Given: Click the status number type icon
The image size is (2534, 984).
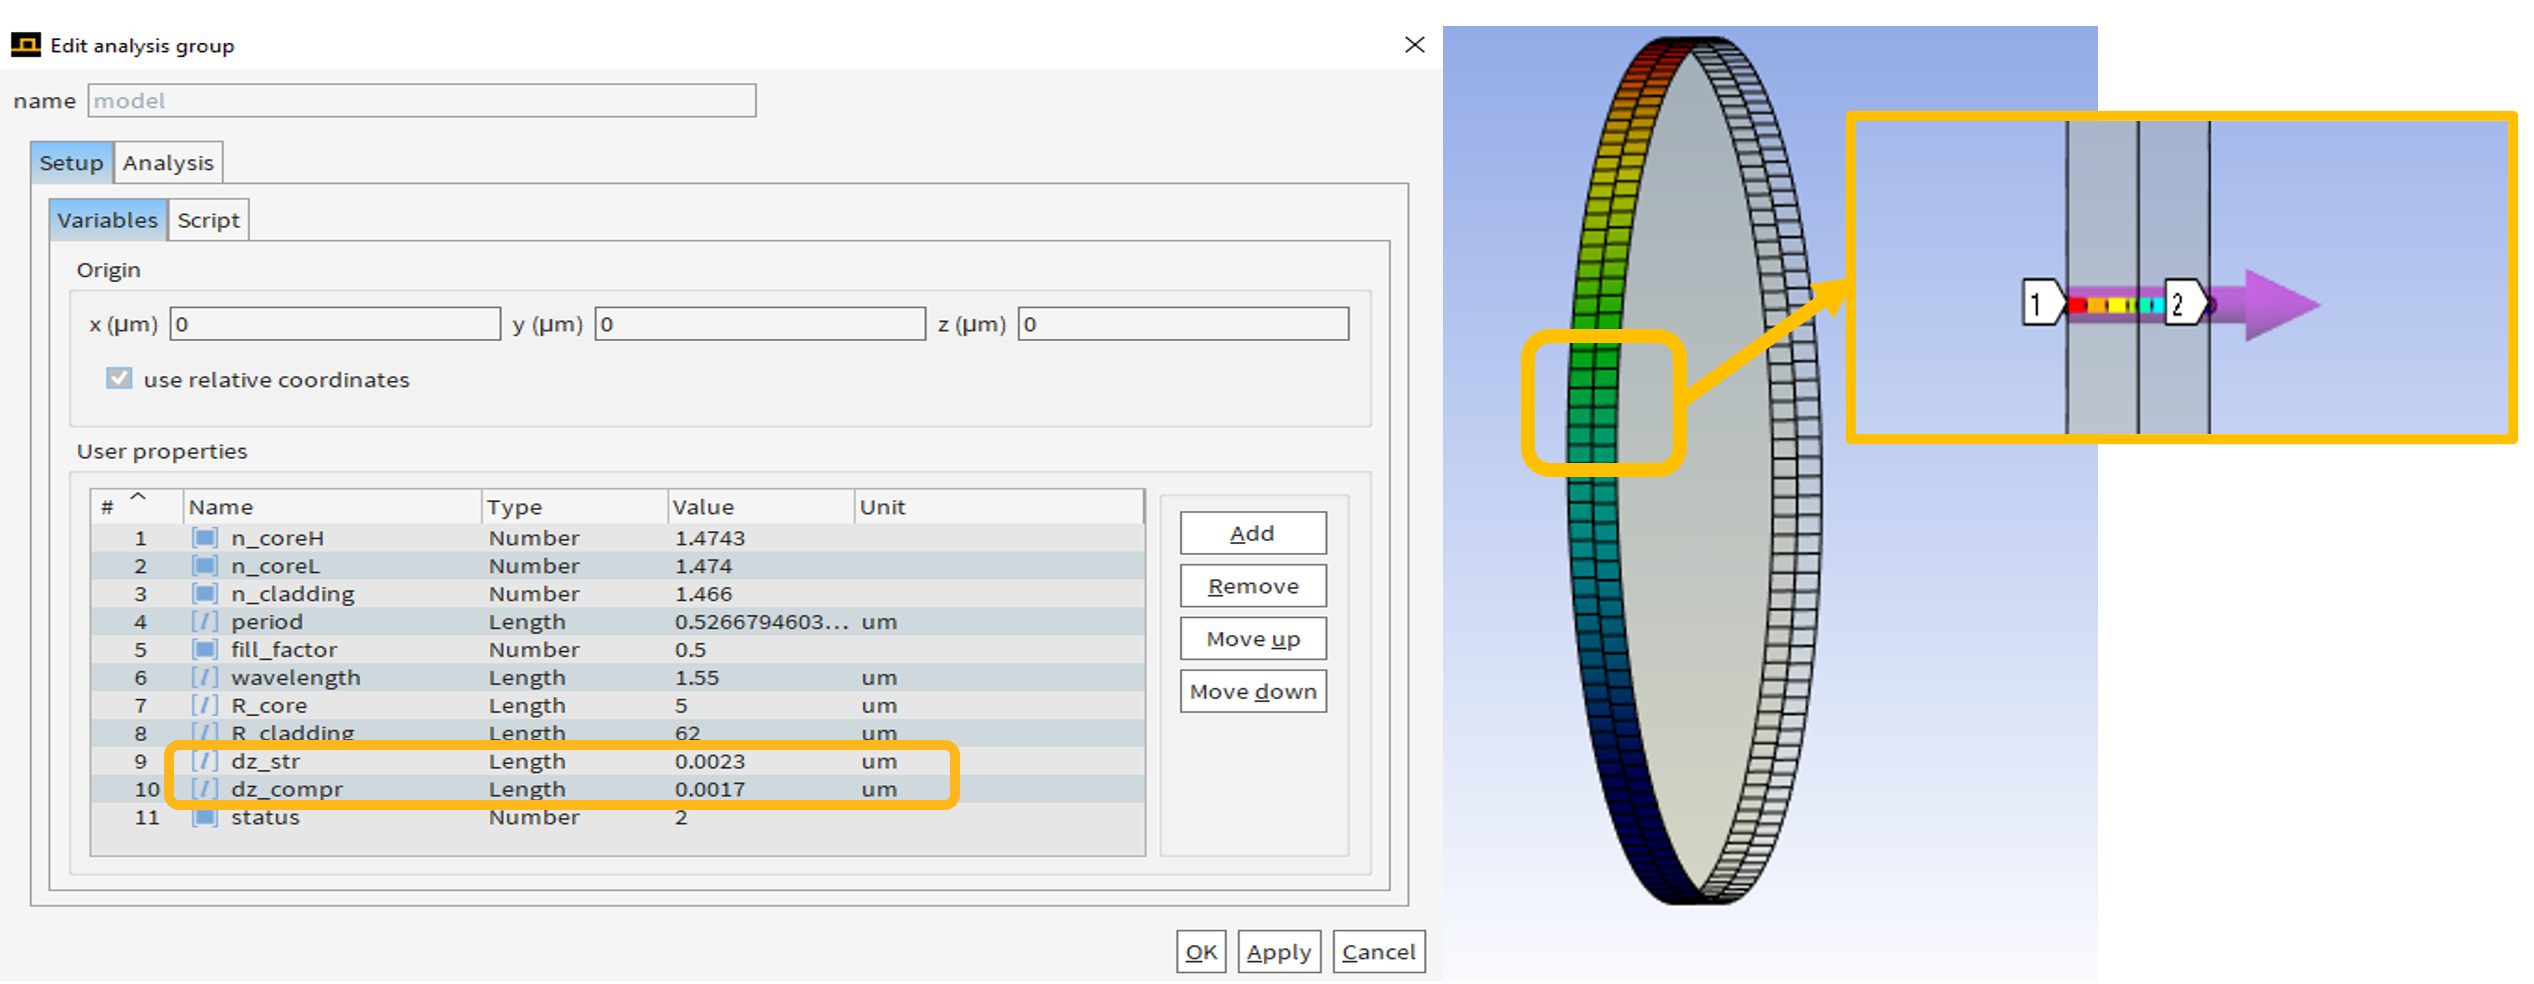Looking at the screenshot, I should (x=205, y=818).
